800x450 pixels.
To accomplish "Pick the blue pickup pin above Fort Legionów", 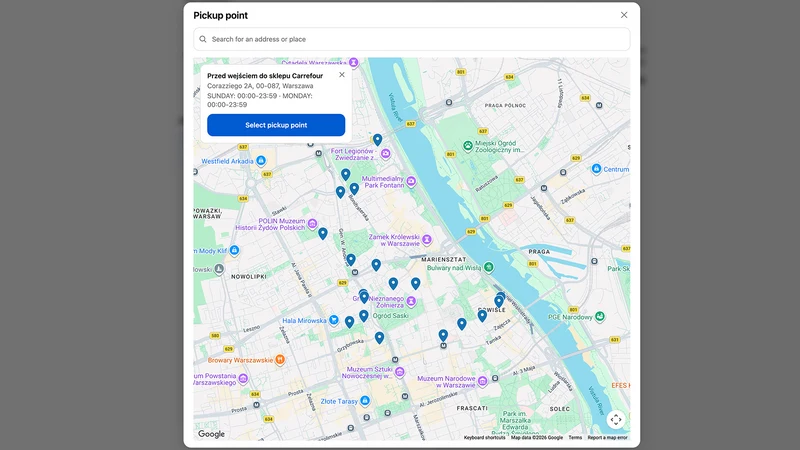I will tap(377, 140).
